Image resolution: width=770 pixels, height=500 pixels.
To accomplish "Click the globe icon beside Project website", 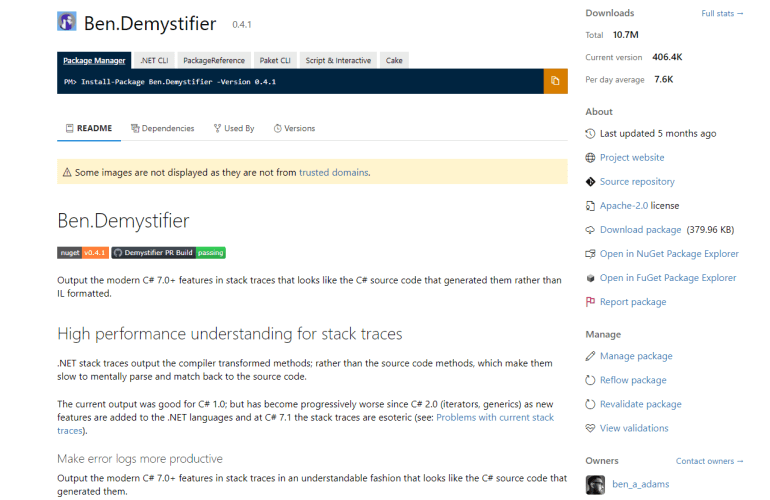I will [590, 158].
